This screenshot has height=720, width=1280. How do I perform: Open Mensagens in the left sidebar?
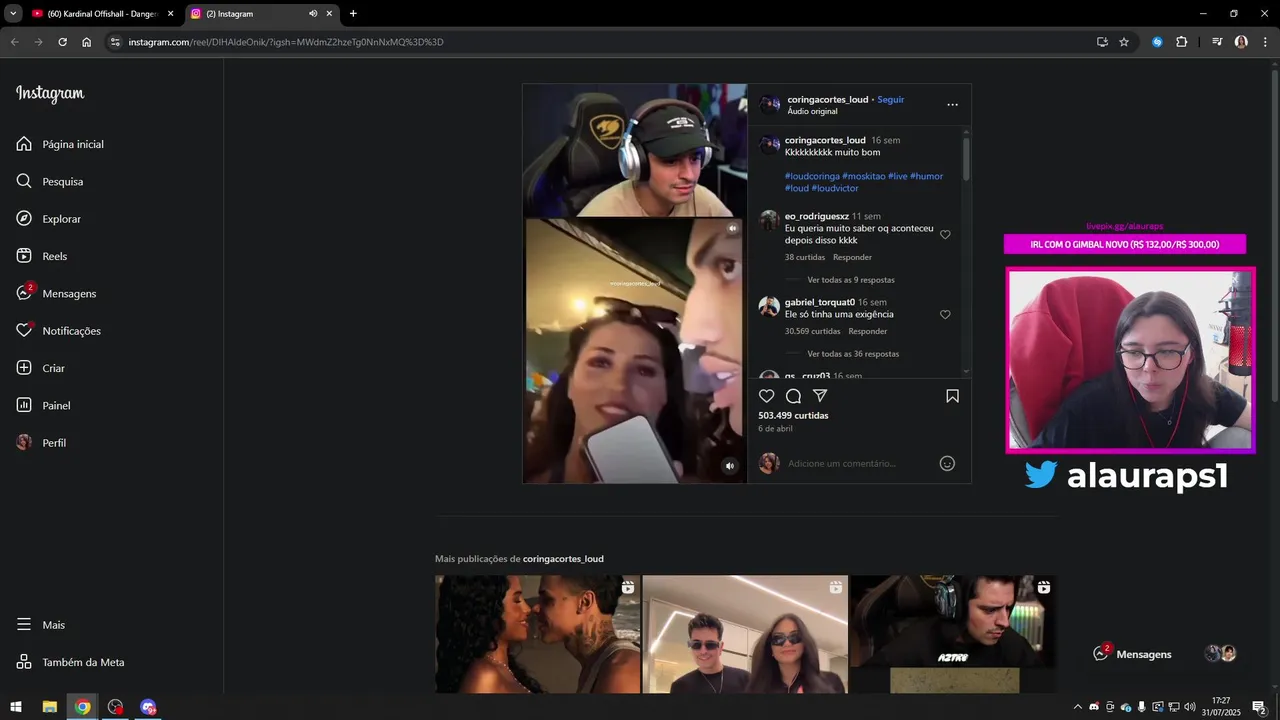[x=57, y=294]
